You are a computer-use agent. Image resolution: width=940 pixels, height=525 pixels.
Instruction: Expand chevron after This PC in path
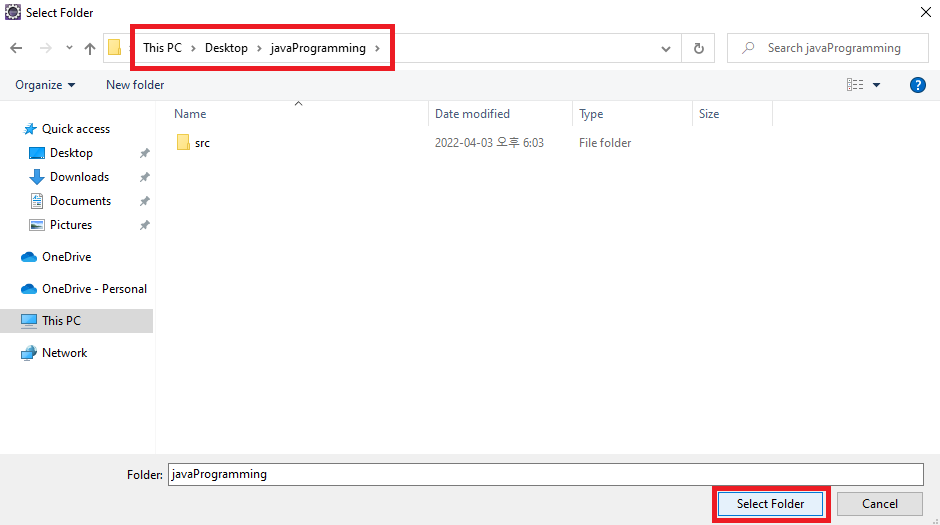pyautogui.click(x=193, y=48)
